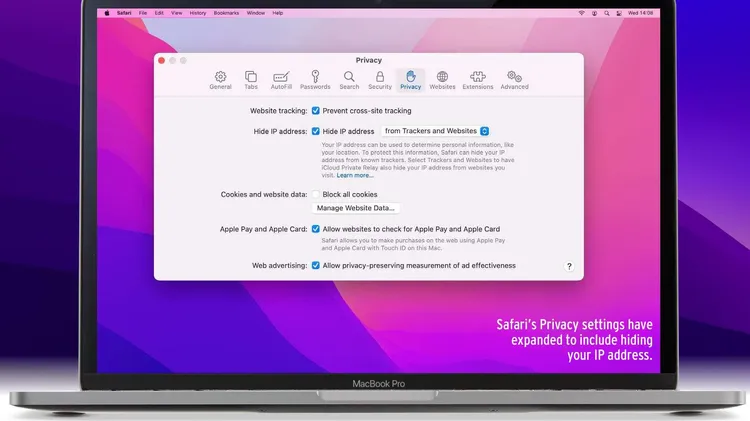Open the Passwords preferences pane
The image size is (750, 421).
point(315,80)
